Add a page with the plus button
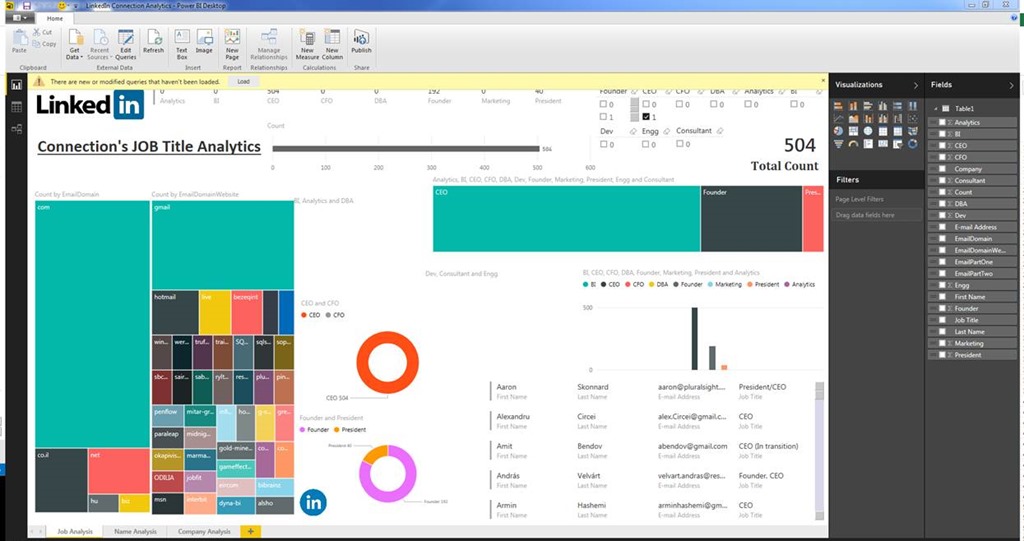Viewport: 1024px width, 541px height. click(x=250, y=532)
